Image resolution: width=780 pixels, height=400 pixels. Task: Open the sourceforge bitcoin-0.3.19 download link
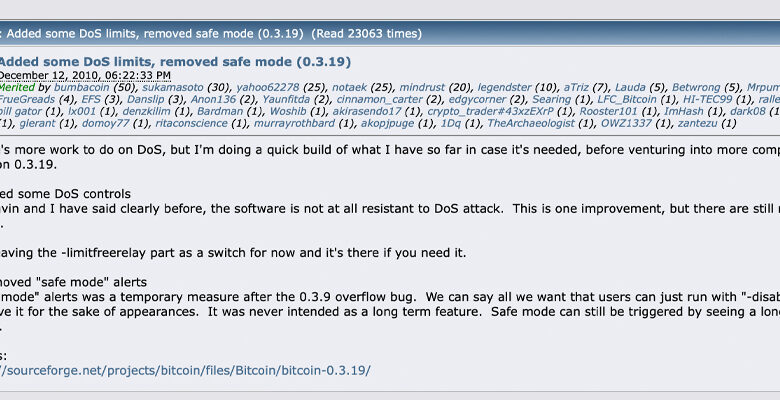[185, 370]
